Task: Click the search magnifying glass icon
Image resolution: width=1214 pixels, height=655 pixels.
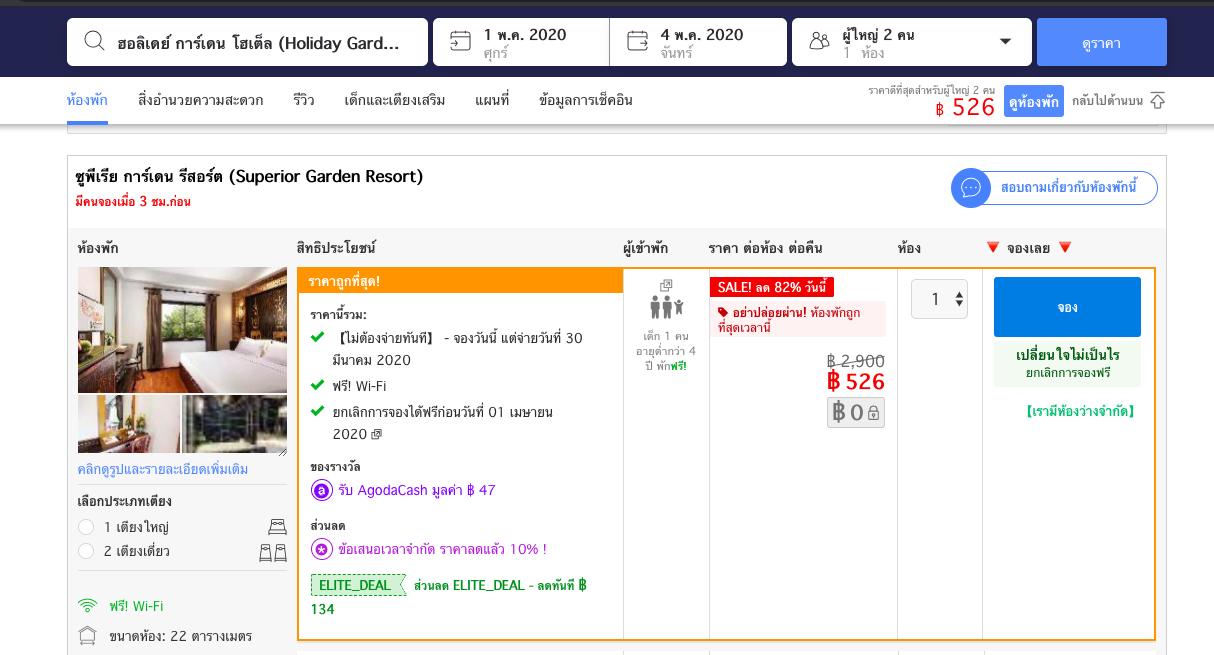Action: click(94, 41)
